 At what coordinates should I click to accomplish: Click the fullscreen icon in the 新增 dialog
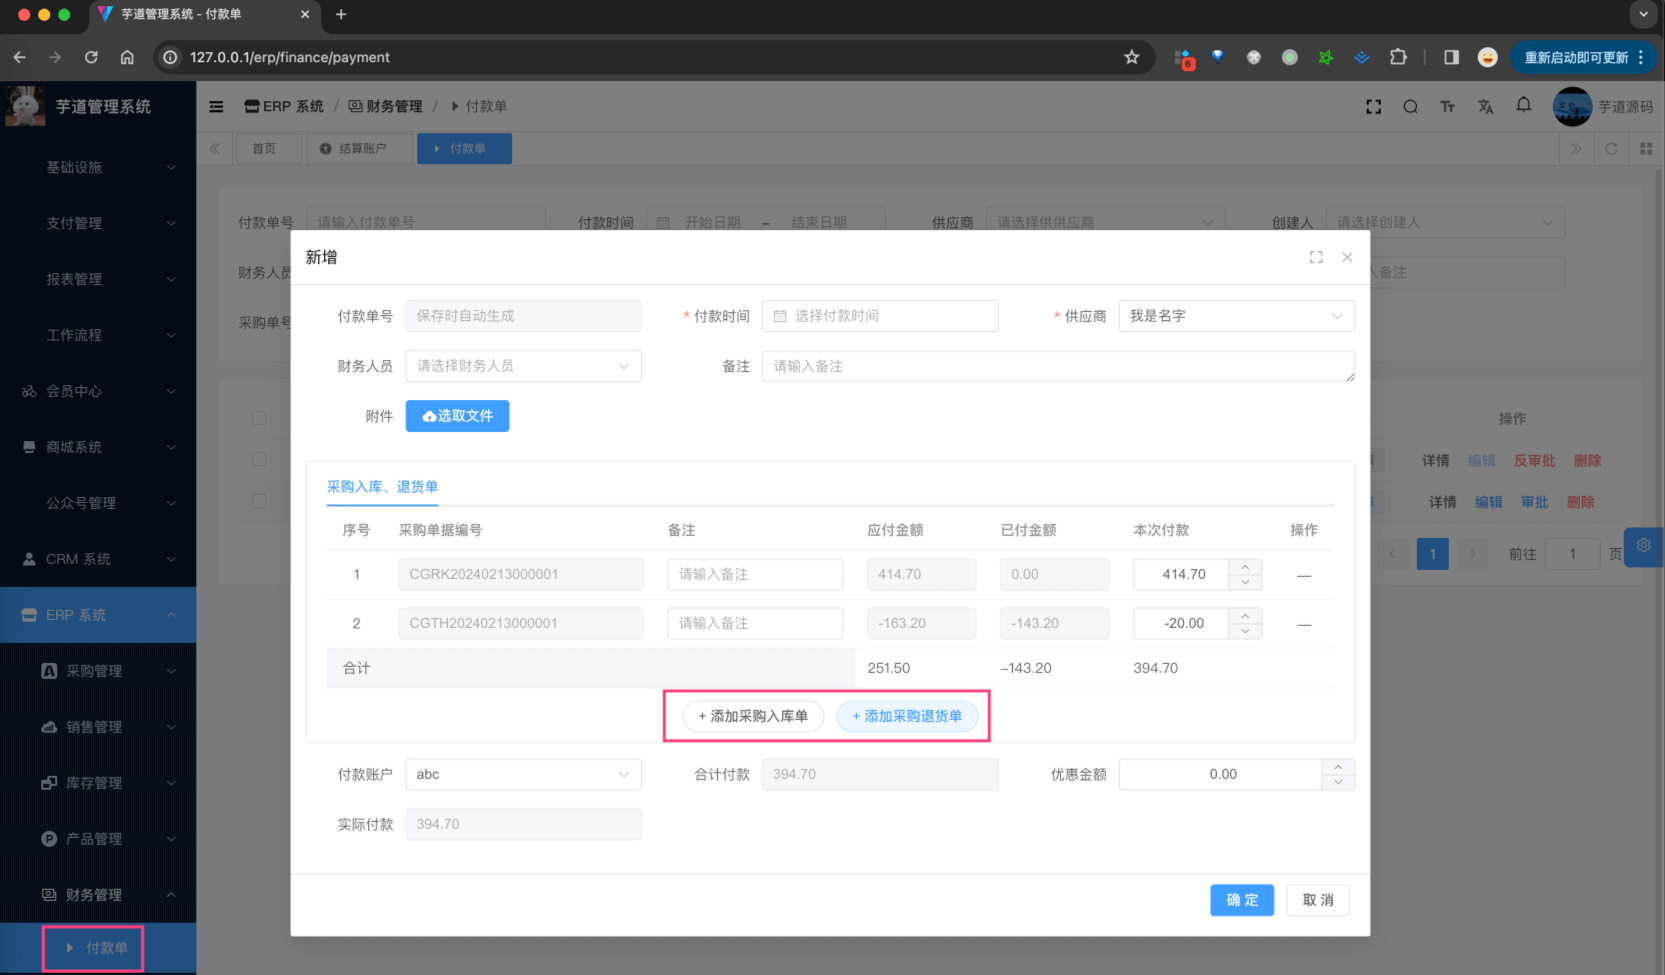pos(1316,257)
